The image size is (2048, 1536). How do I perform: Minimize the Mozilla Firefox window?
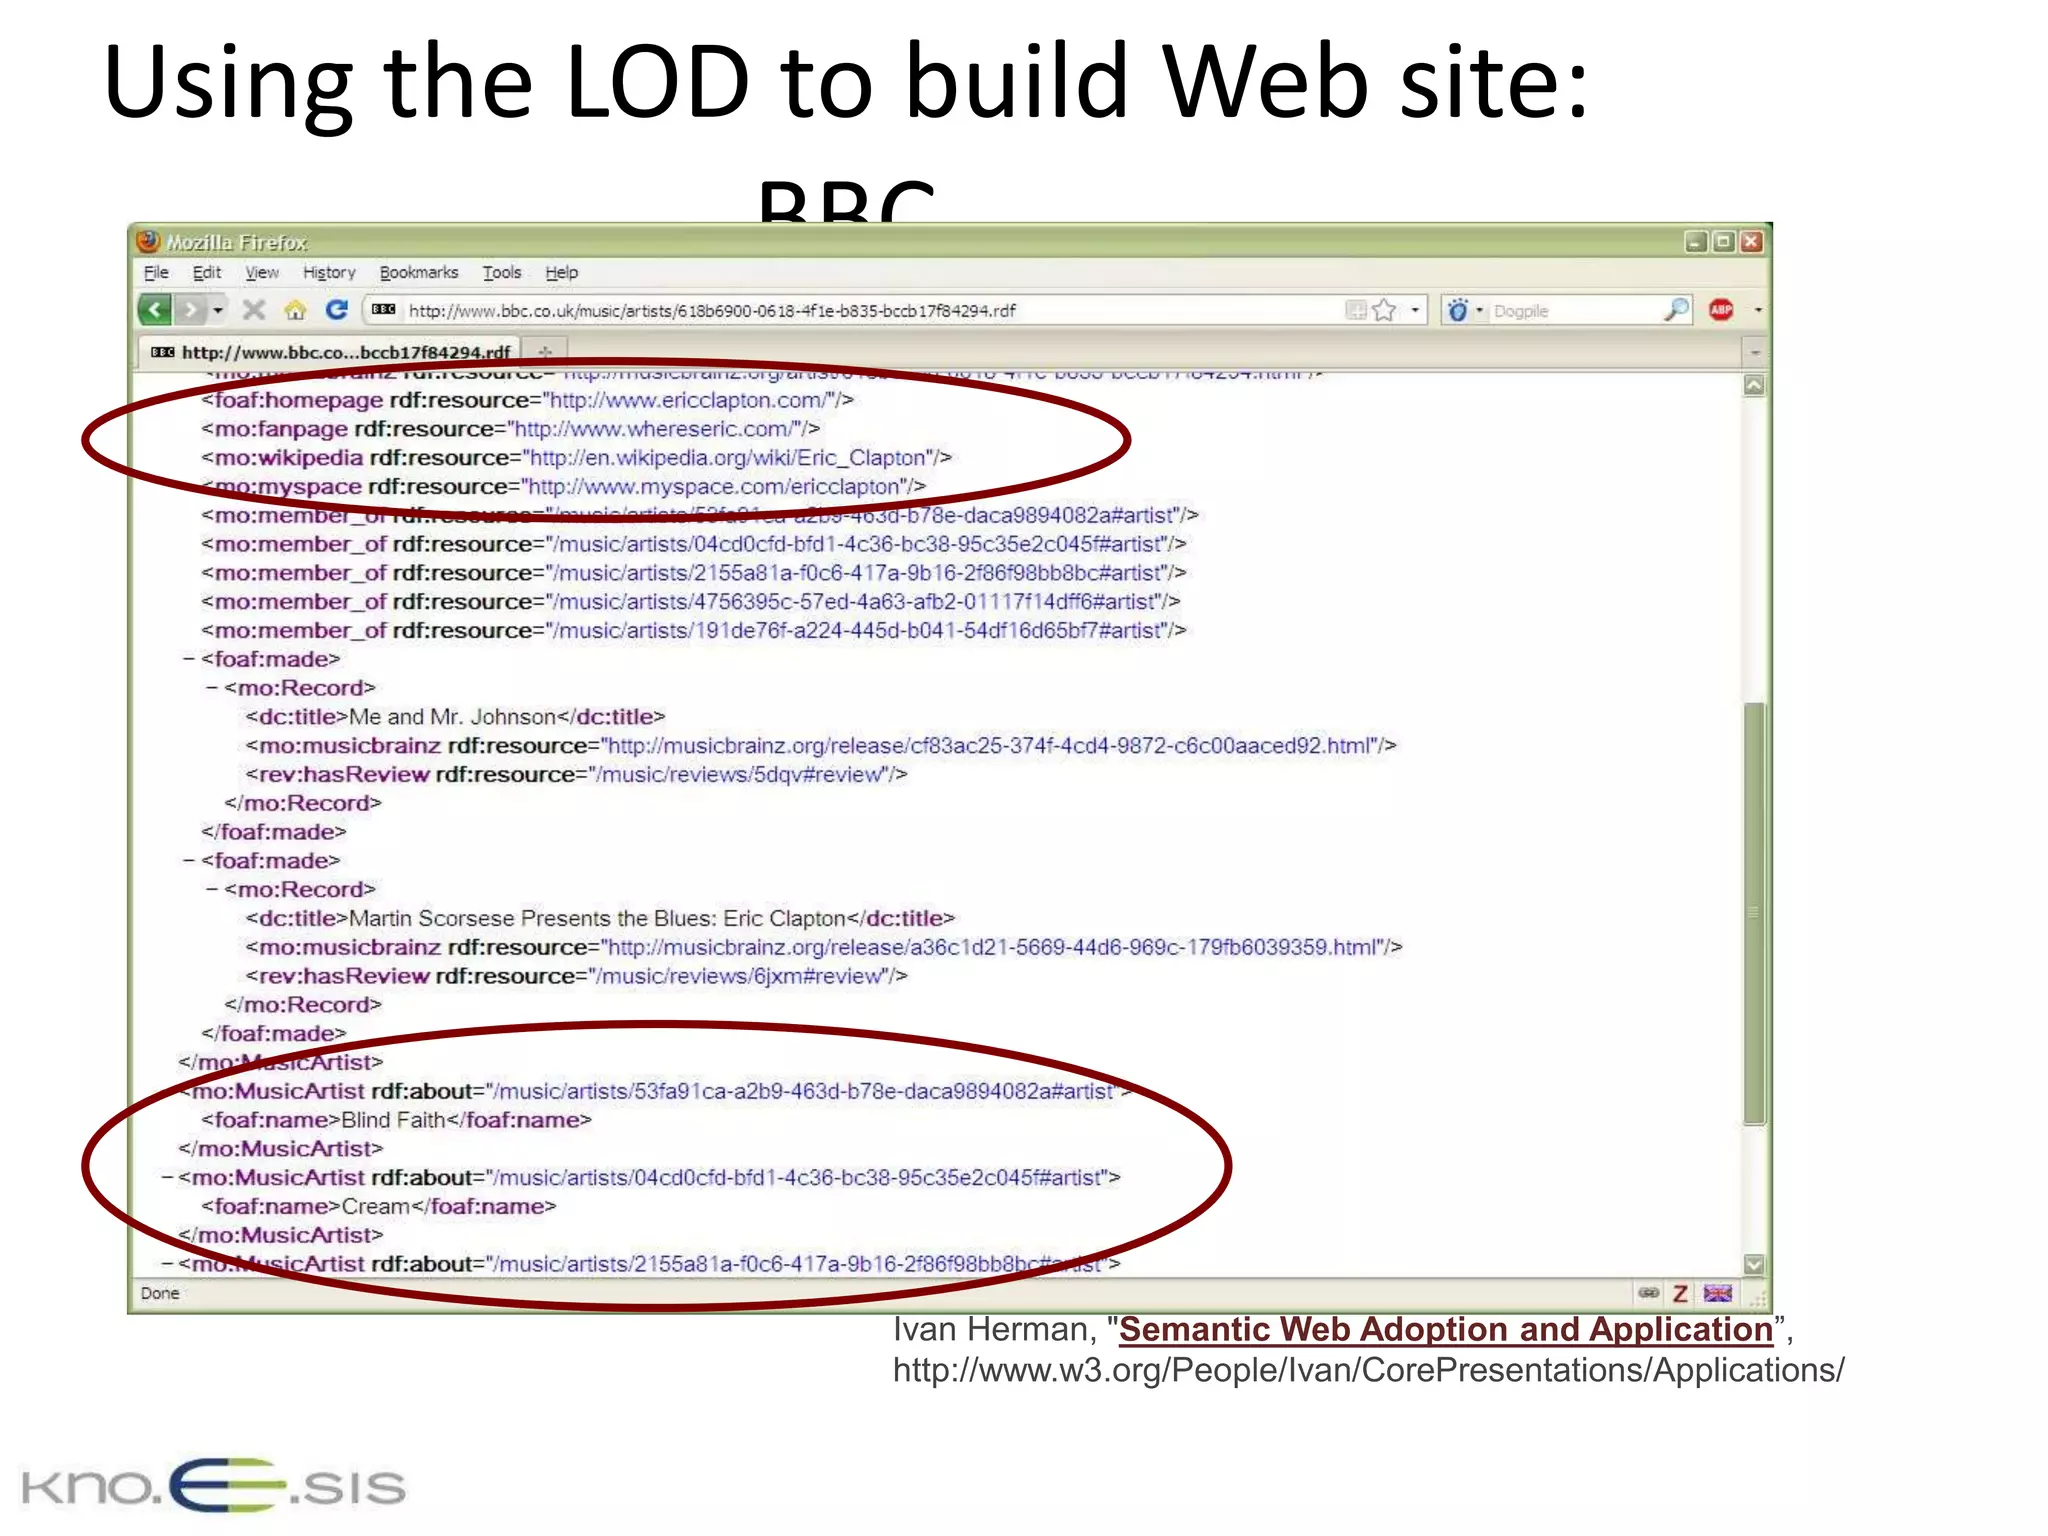tap(1696, 242)
